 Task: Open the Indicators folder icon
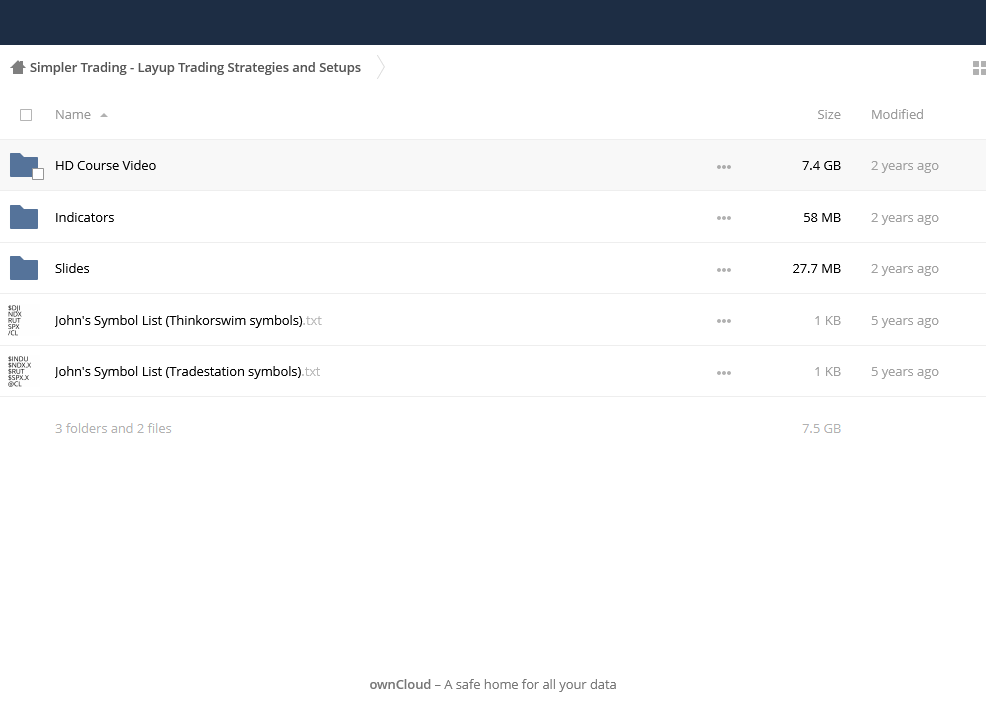pos(24,217)
